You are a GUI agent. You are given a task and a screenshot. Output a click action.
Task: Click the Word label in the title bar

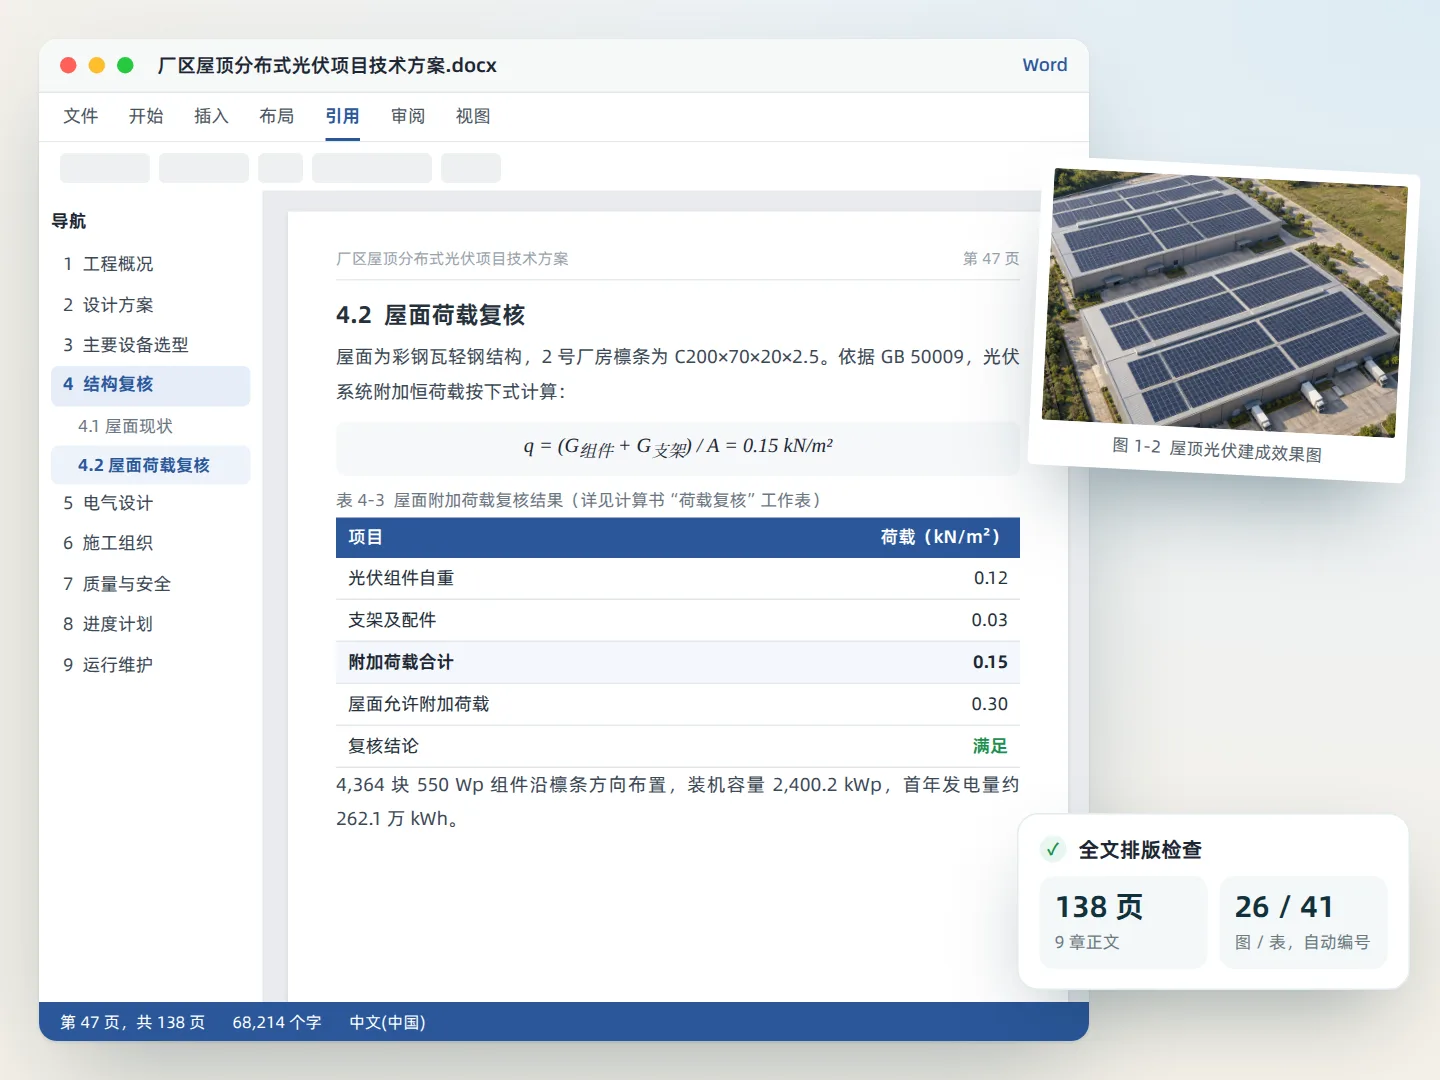click(1045, 65)
